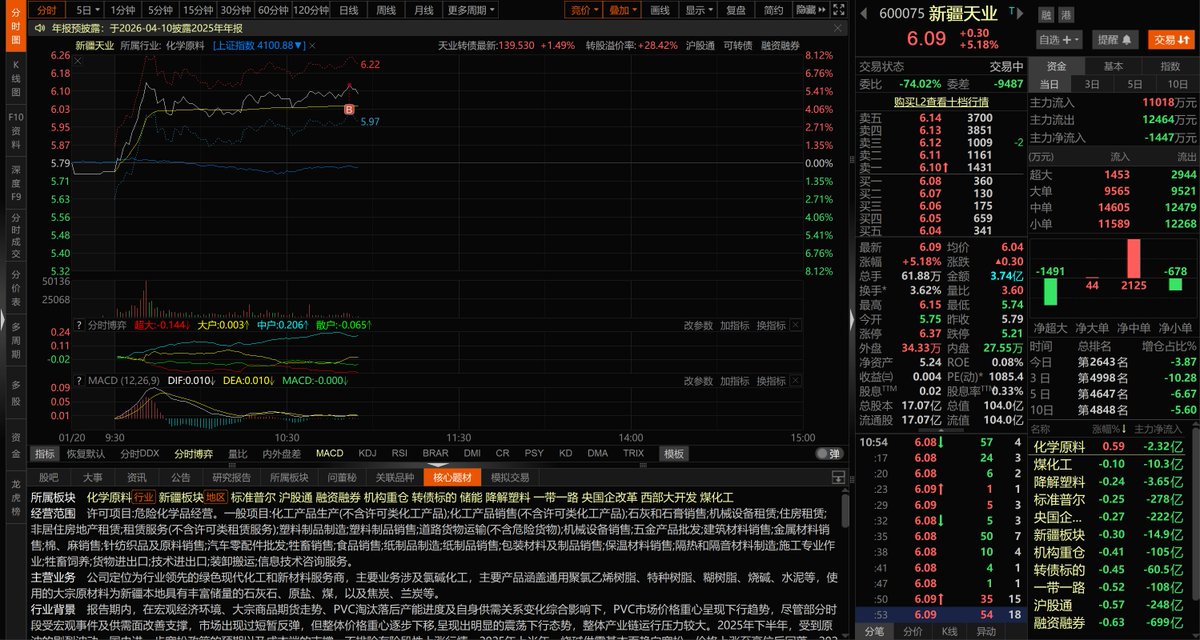
Task: Switch to the 研究报告 tab
Action: [232, 477]
